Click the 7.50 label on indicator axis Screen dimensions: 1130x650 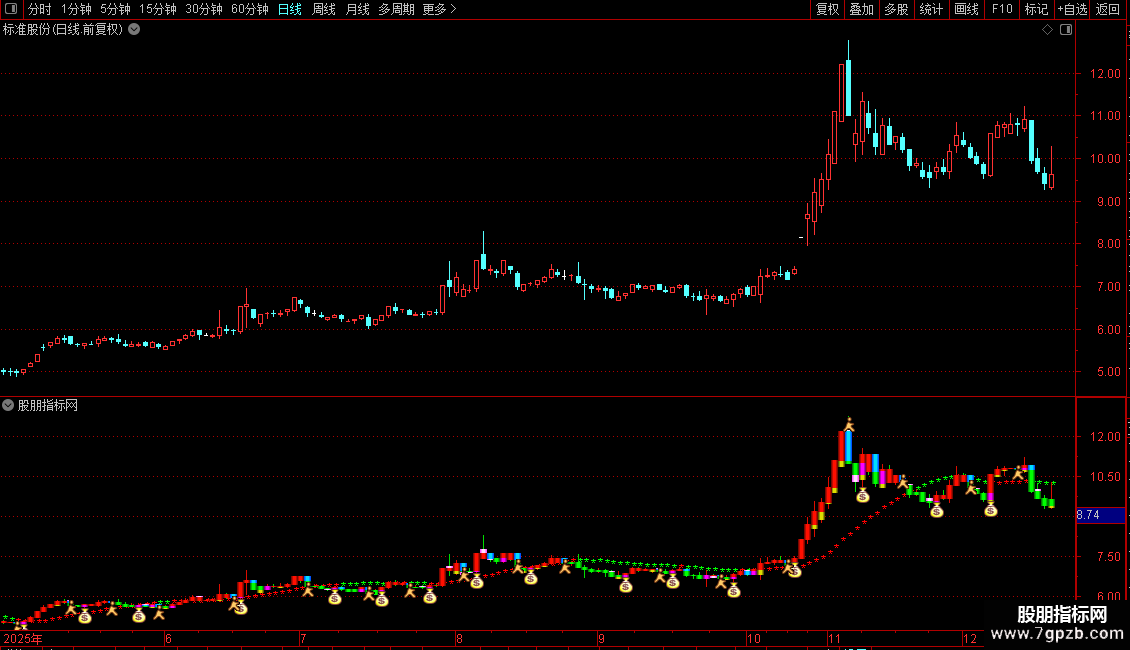pyautogui.click(x=1108, y=556)
